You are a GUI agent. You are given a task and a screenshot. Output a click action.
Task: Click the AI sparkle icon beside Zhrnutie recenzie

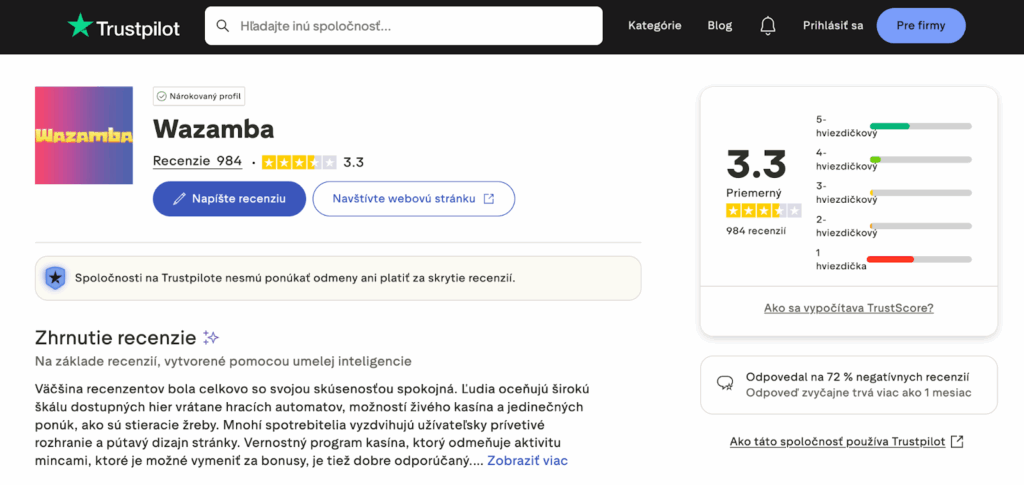(211, 337)
